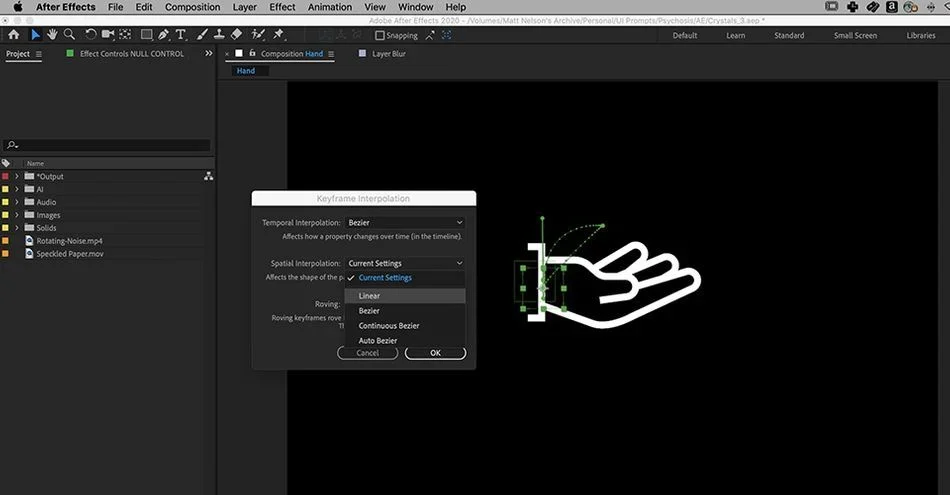The image size is (950, 495).
Task: Select the Brush tool
Action: [202, 35]
